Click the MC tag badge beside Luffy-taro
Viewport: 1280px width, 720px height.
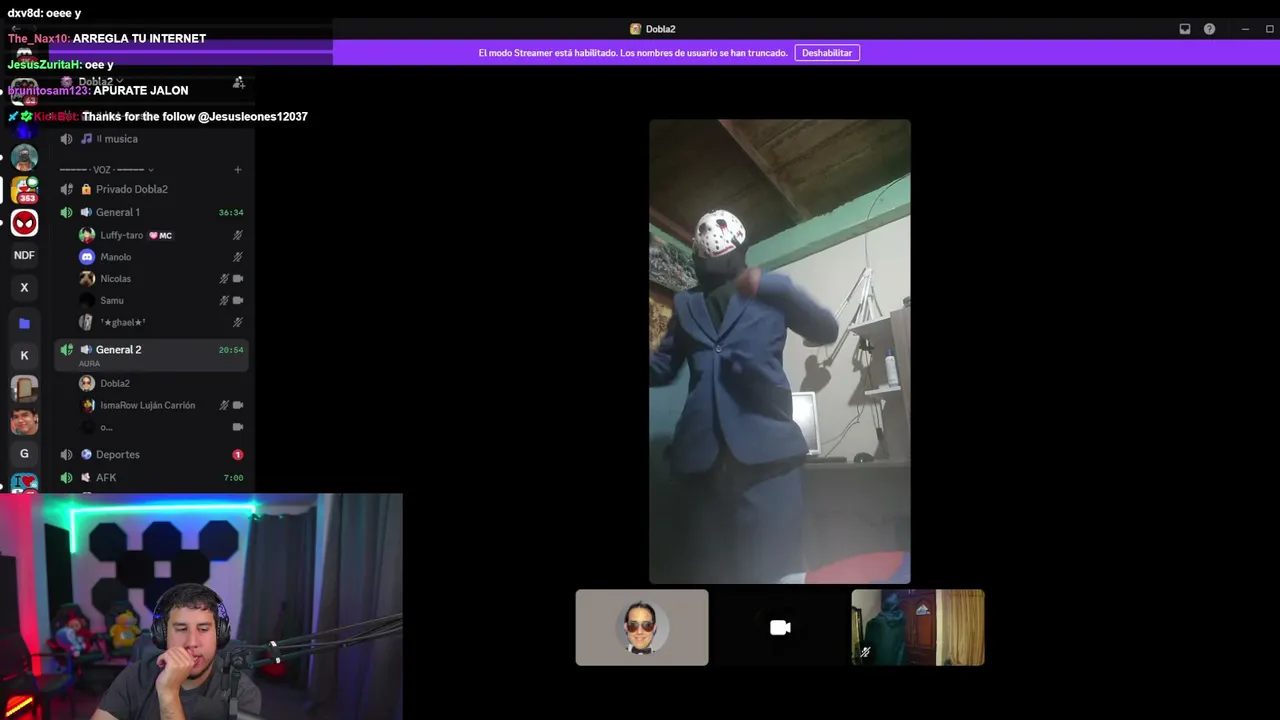[161, 235]
